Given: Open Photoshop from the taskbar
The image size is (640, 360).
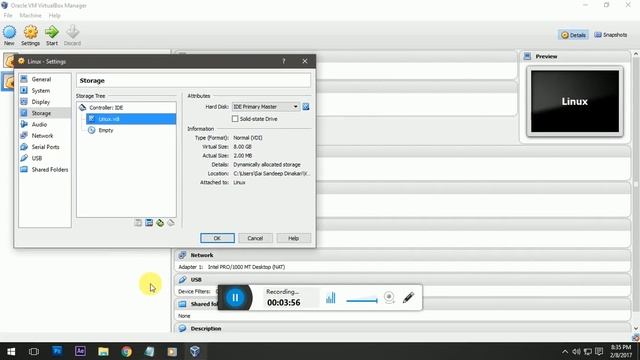Looking at the screenshot, I should 57,351.
